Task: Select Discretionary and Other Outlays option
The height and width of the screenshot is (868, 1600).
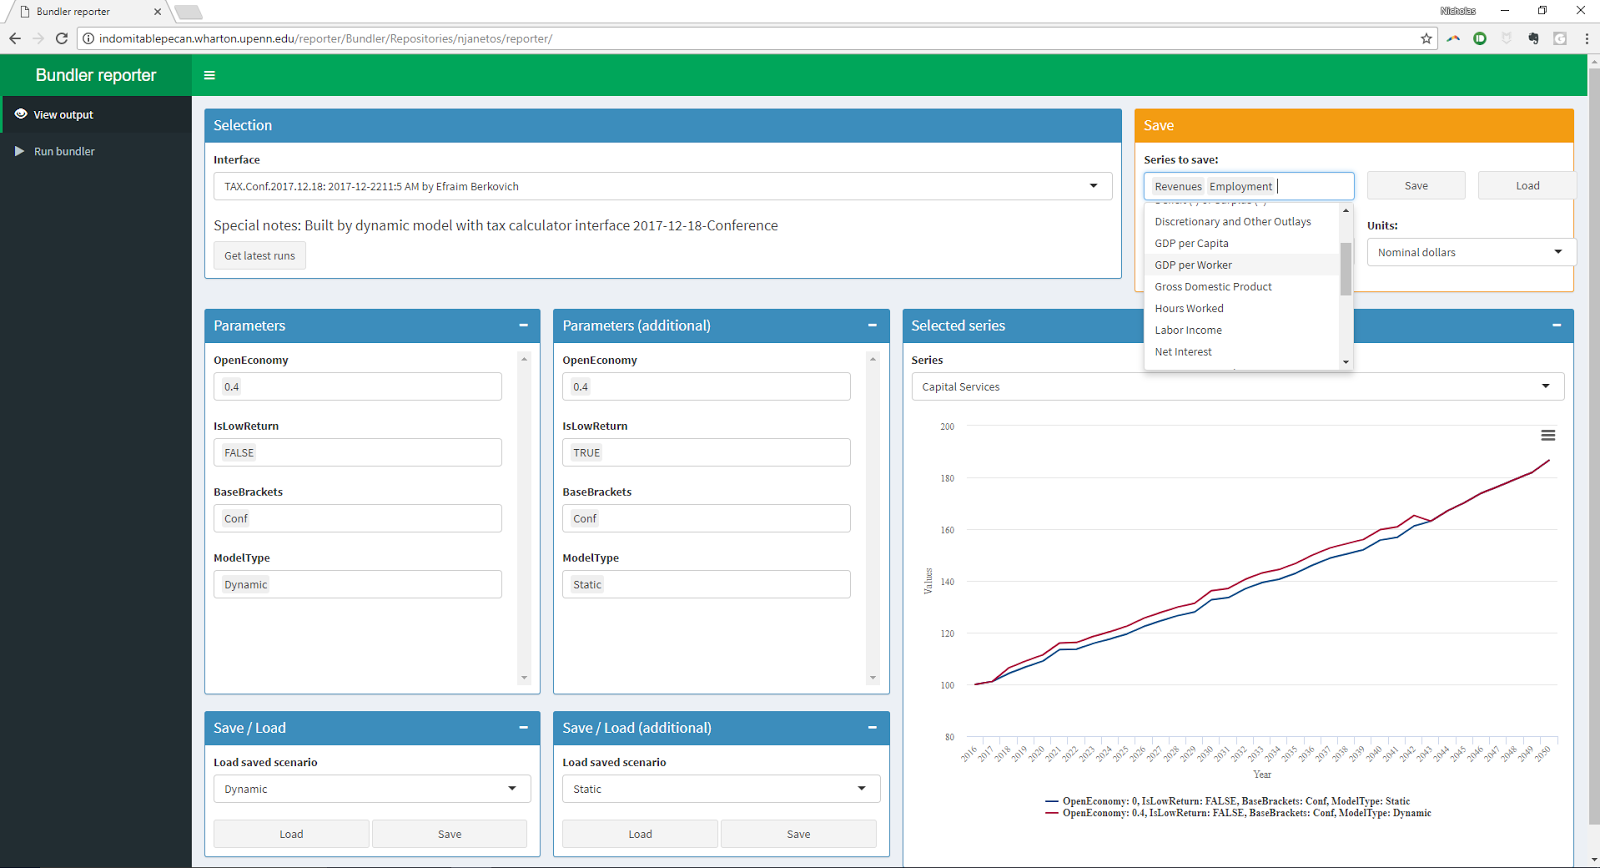Action: [1241, 221]
